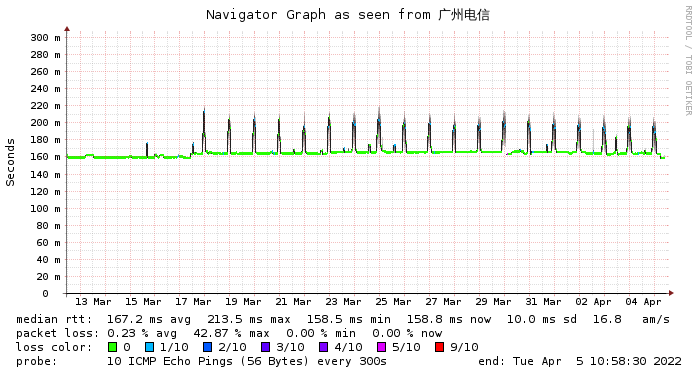Image resolution: width=697 pixels, height=375 pixels.
Task: Click the '300 m' y-axis label
Action: click(45, 38)
